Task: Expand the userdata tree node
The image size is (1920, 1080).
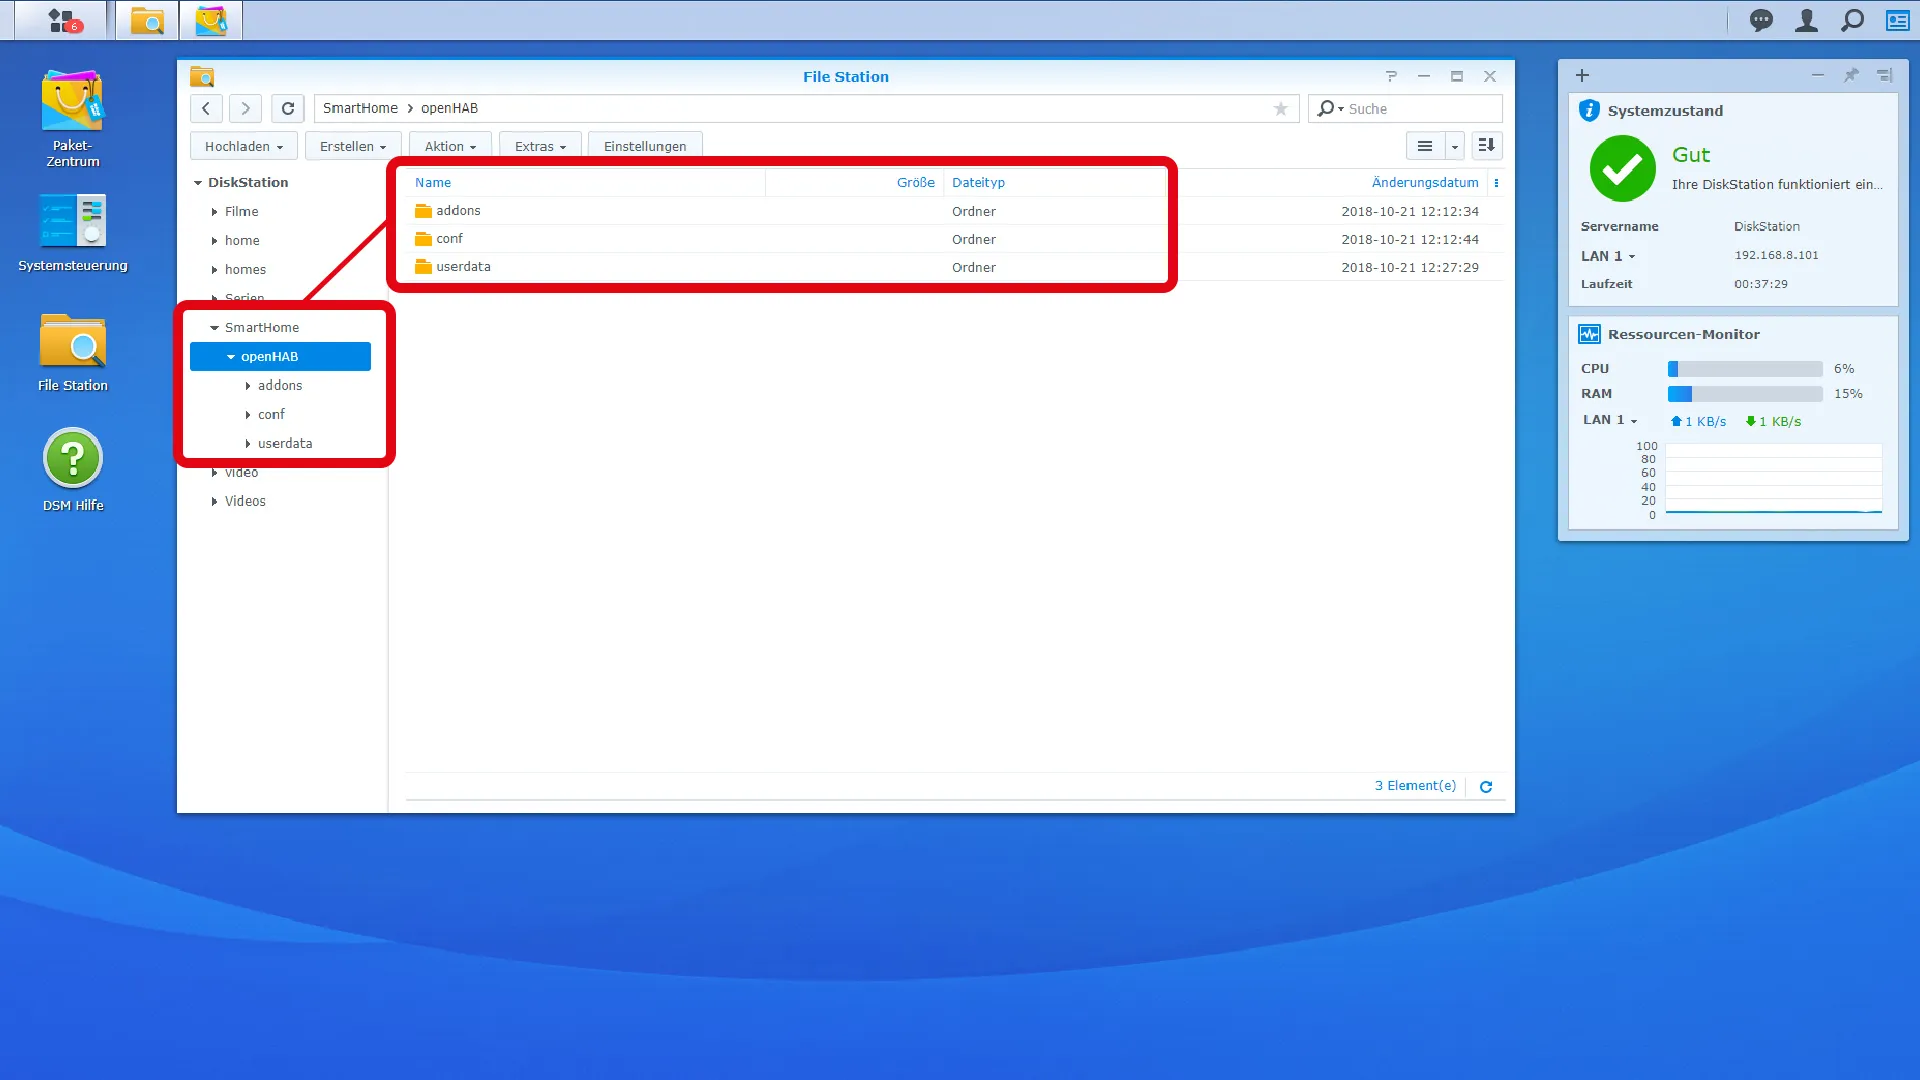Action: click(248, 444)
